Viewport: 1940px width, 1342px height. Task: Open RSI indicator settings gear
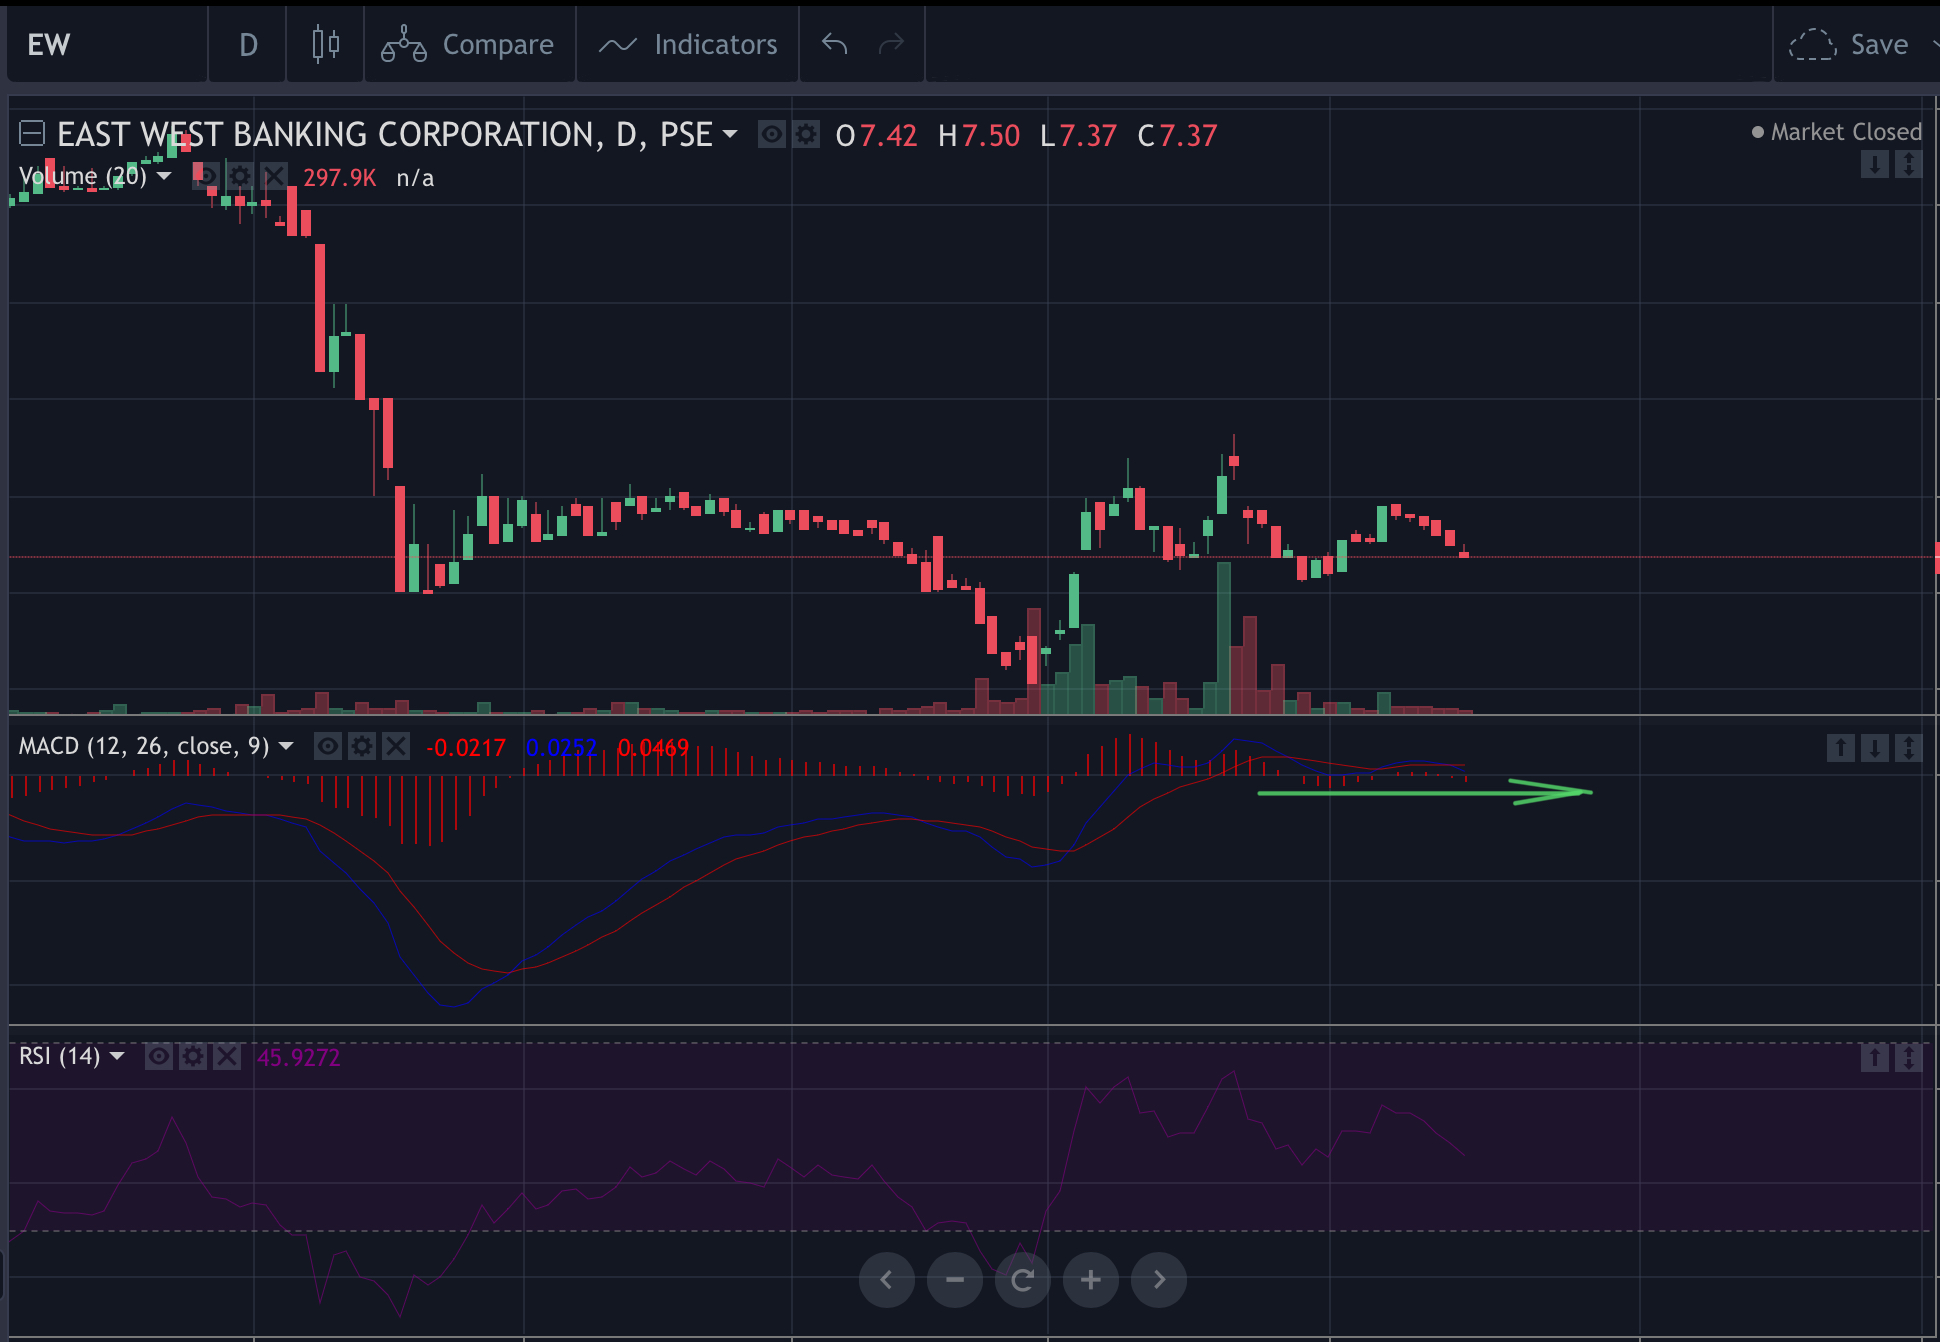pyautogui.click(x=193, y=1056)
